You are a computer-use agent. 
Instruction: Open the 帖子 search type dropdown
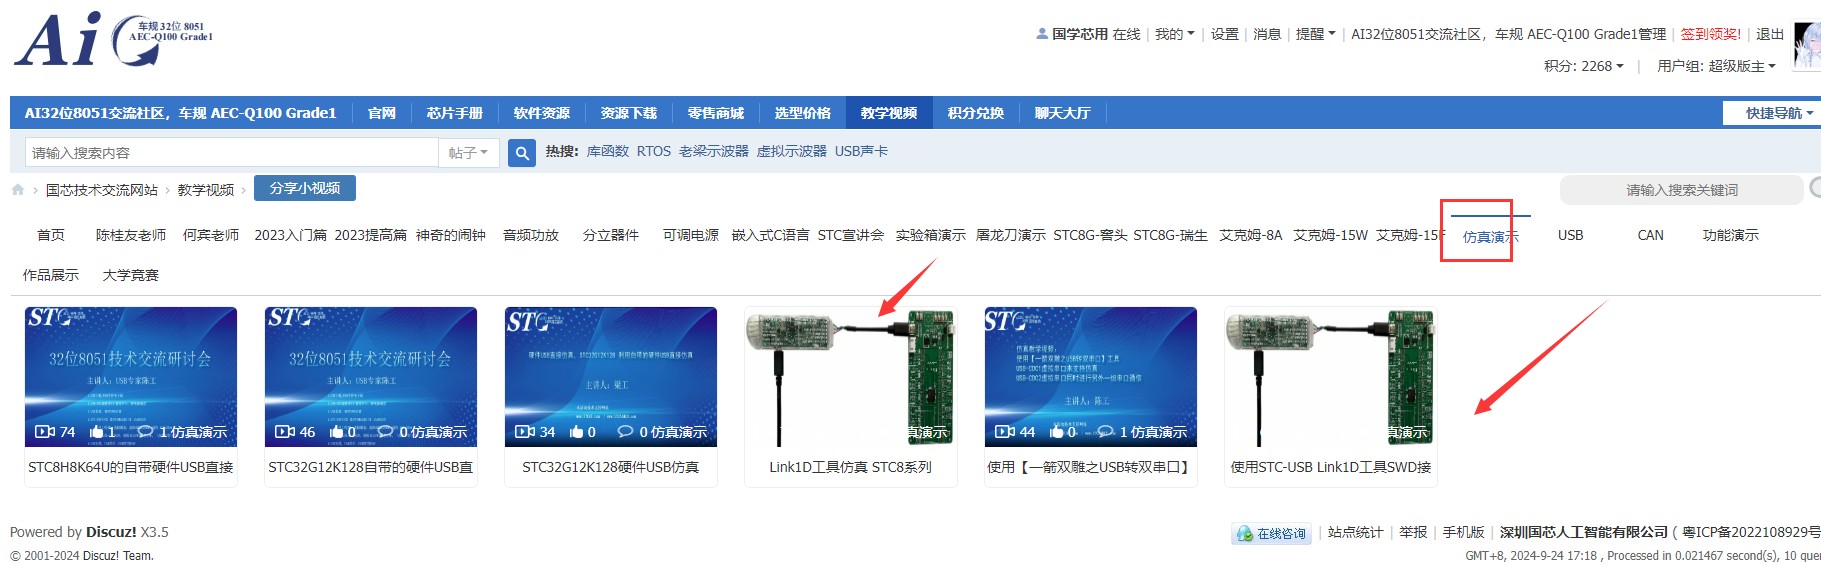pos(468,153)
